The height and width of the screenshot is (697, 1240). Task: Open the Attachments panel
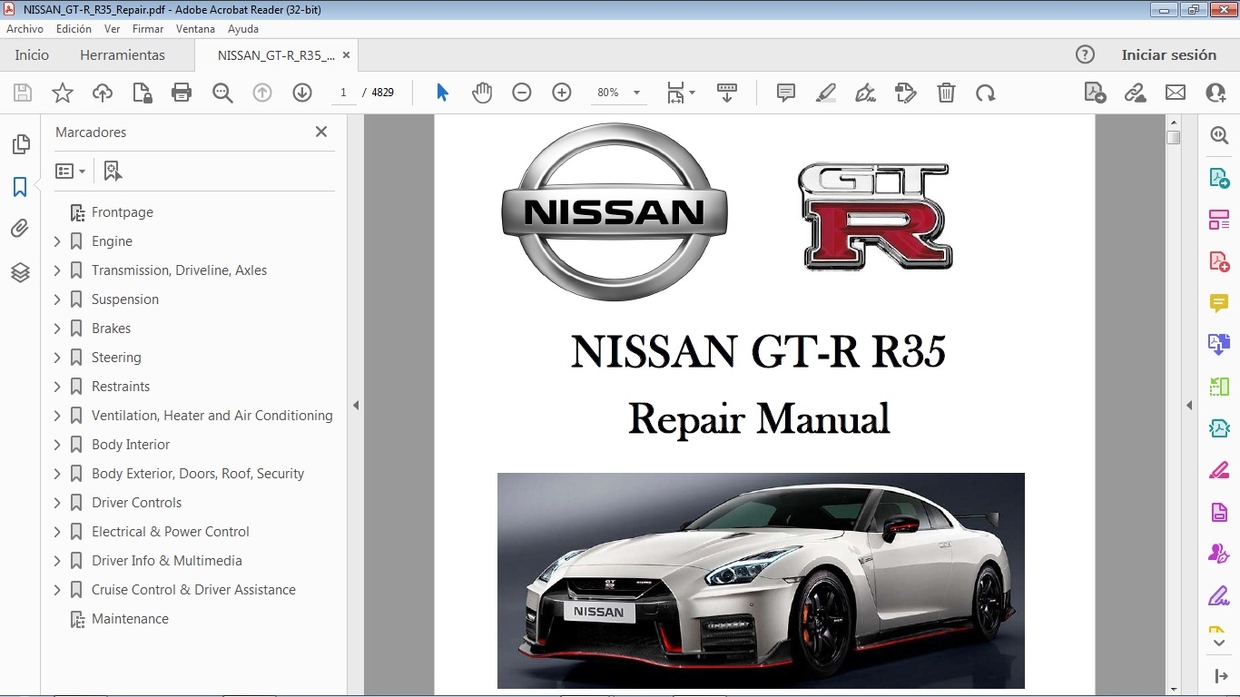coord(20,228)
